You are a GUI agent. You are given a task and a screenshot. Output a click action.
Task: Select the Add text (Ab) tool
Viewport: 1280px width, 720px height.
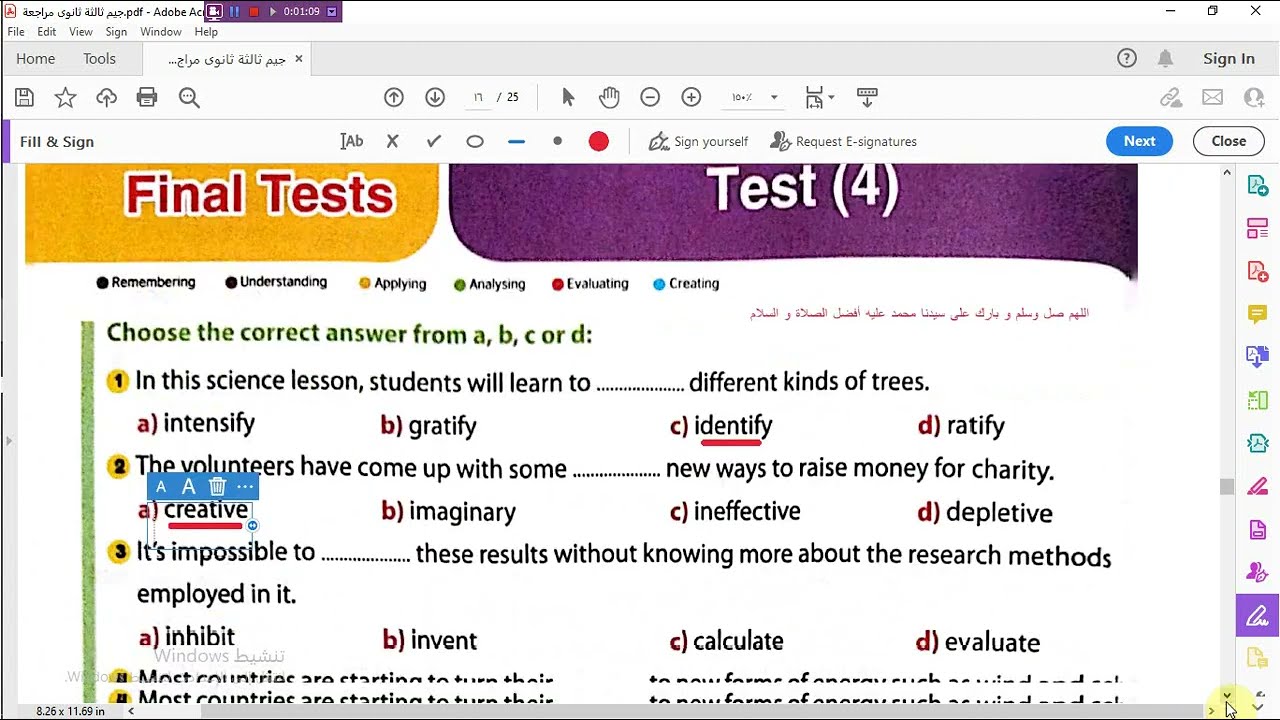[x=351, y=141]
